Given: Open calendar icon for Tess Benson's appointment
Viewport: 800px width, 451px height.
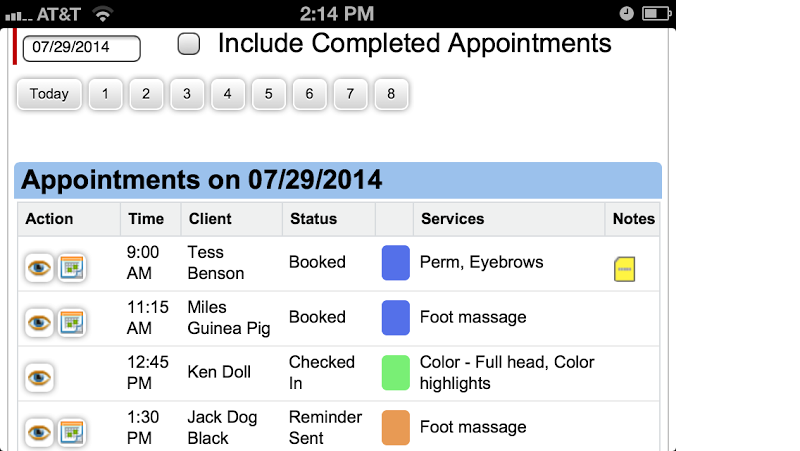Looking at the screenshot, I should [71, 268].
